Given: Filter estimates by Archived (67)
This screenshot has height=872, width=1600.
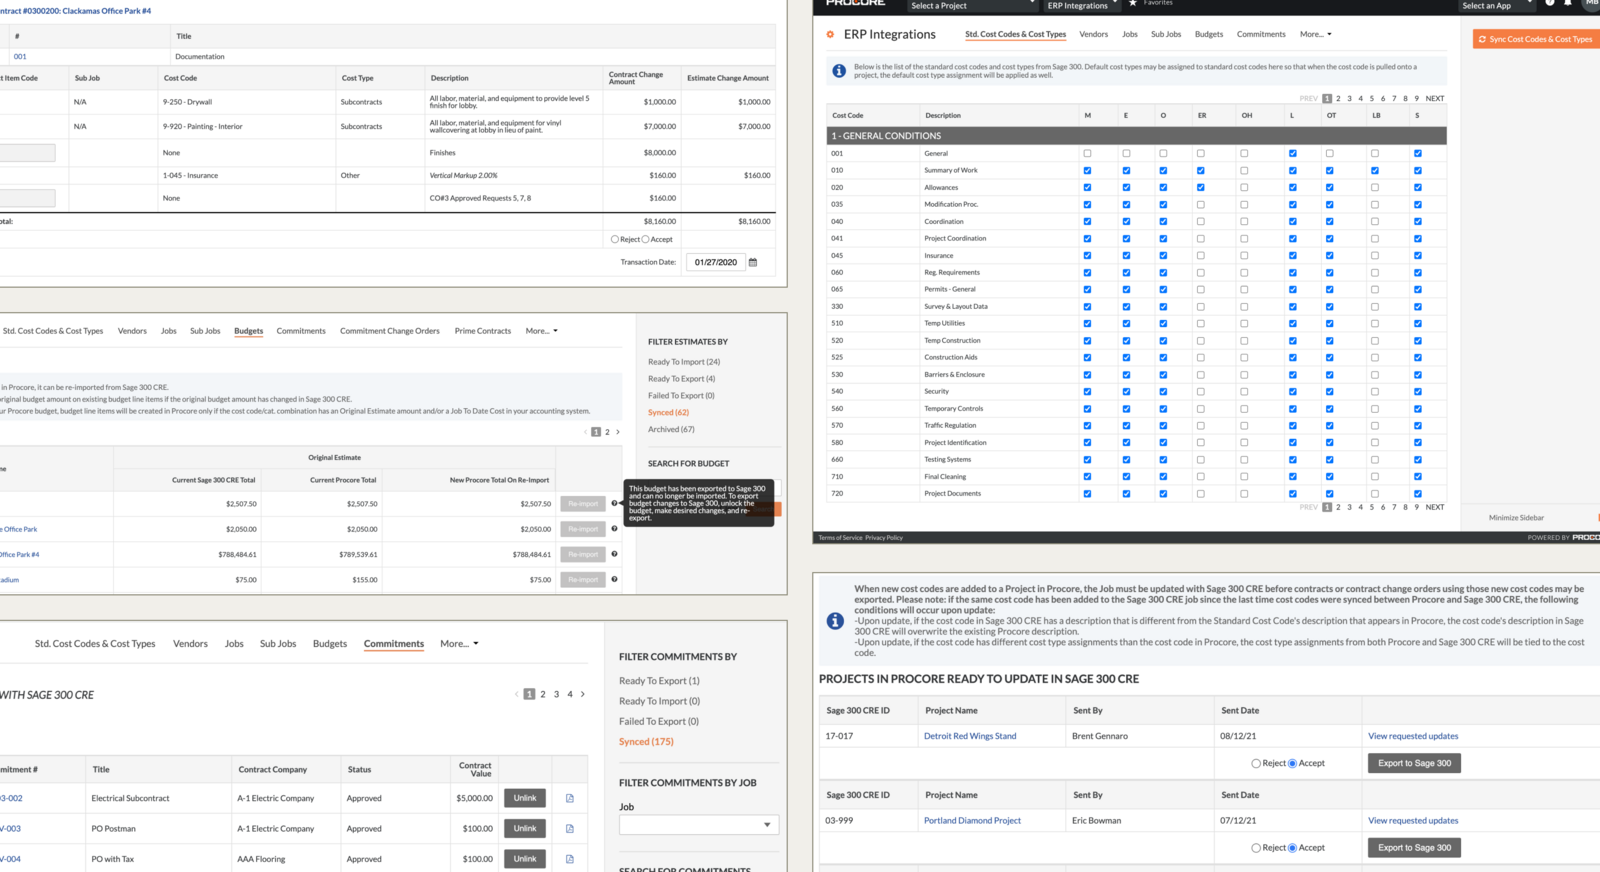Looking at the screenshot, I should coord(671,429).
